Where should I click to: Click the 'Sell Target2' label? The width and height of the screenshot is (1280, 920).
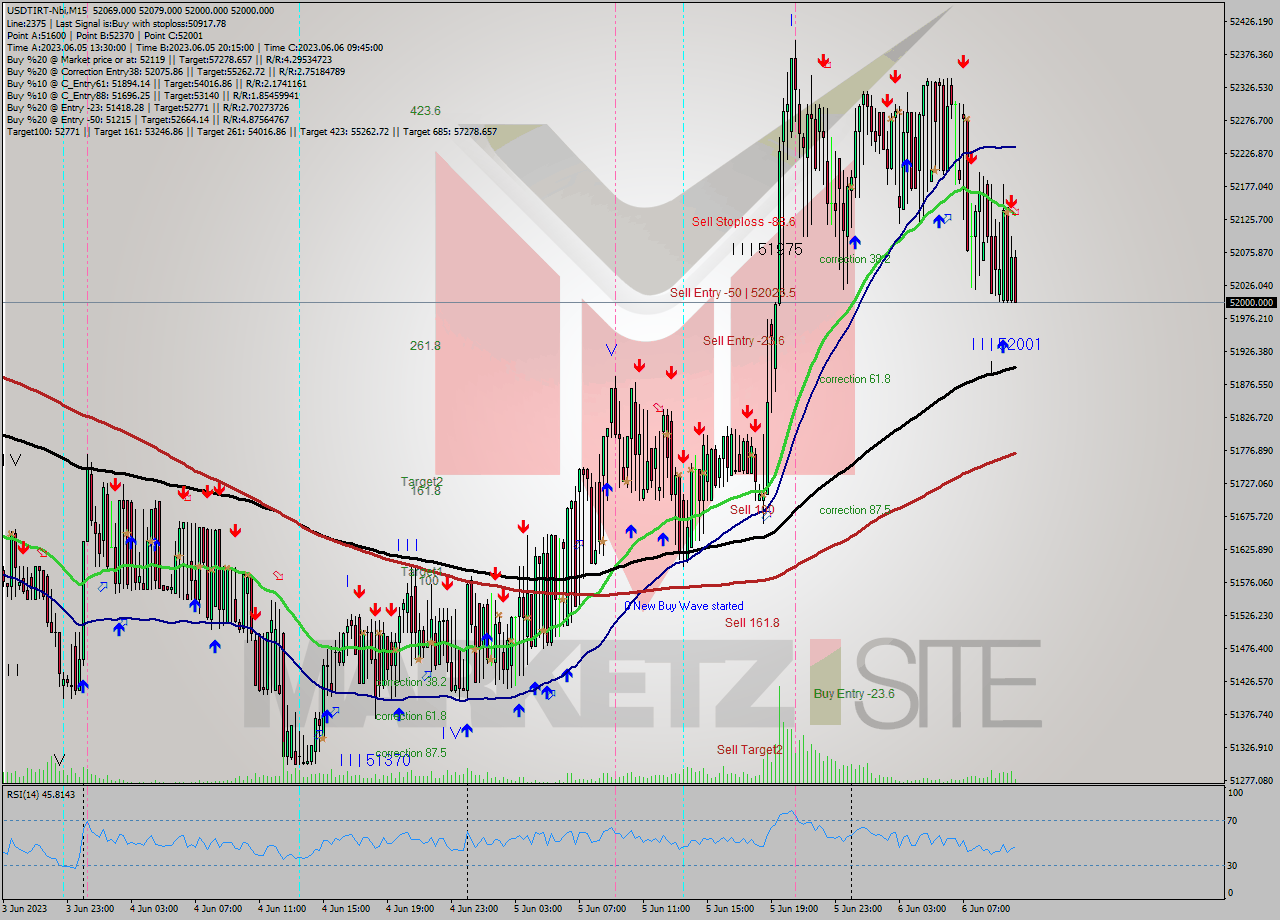click(750, 750)
